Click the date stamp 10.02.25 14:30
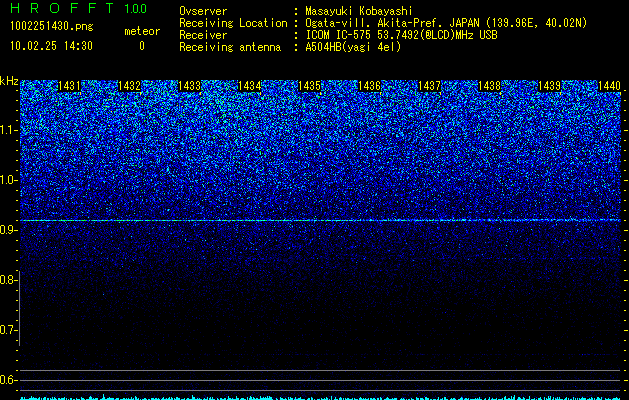 pyautogui.click(x=51, y=46)
